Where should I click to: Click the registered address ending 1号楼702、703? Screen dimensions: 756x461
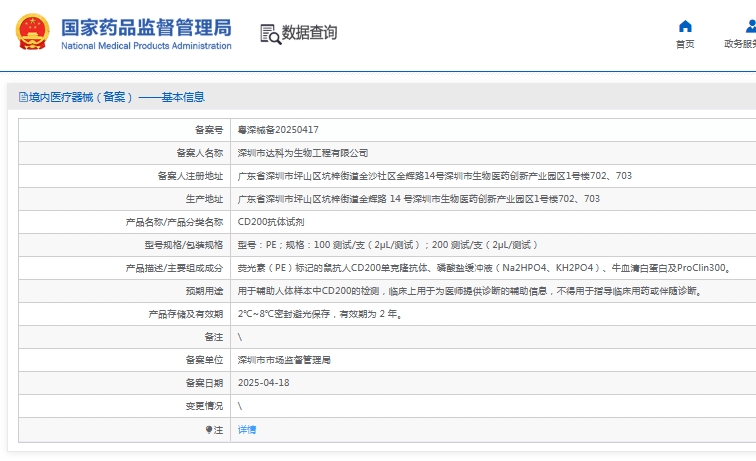434,176
